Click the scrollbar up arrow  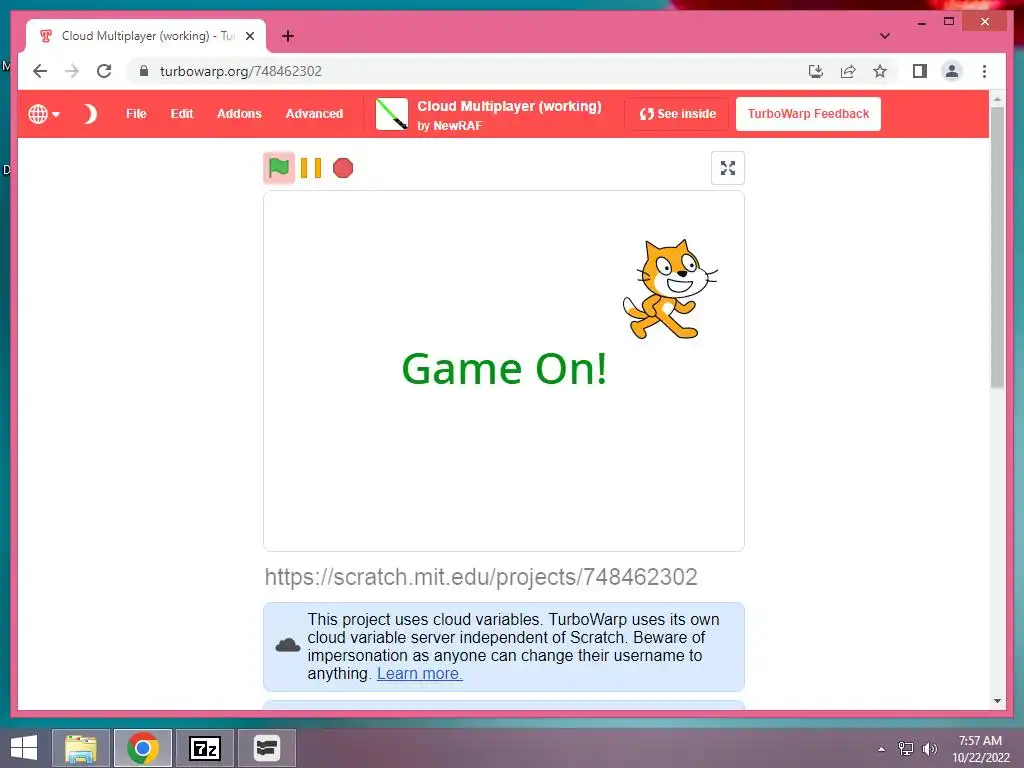[x=997, y=99]
